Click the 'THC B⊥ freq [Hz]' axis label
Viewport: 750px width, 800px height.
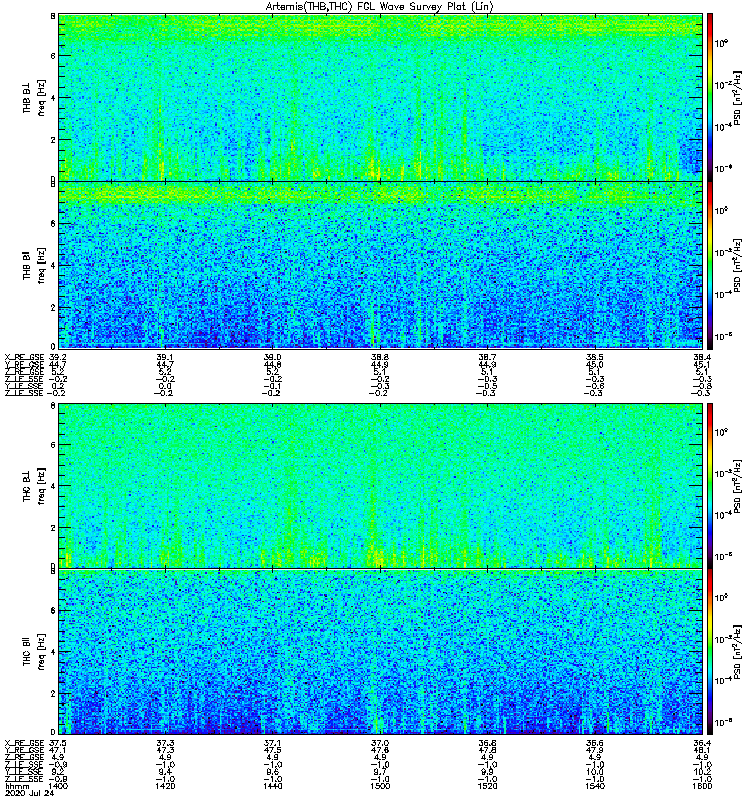click(x=34, y=485)
